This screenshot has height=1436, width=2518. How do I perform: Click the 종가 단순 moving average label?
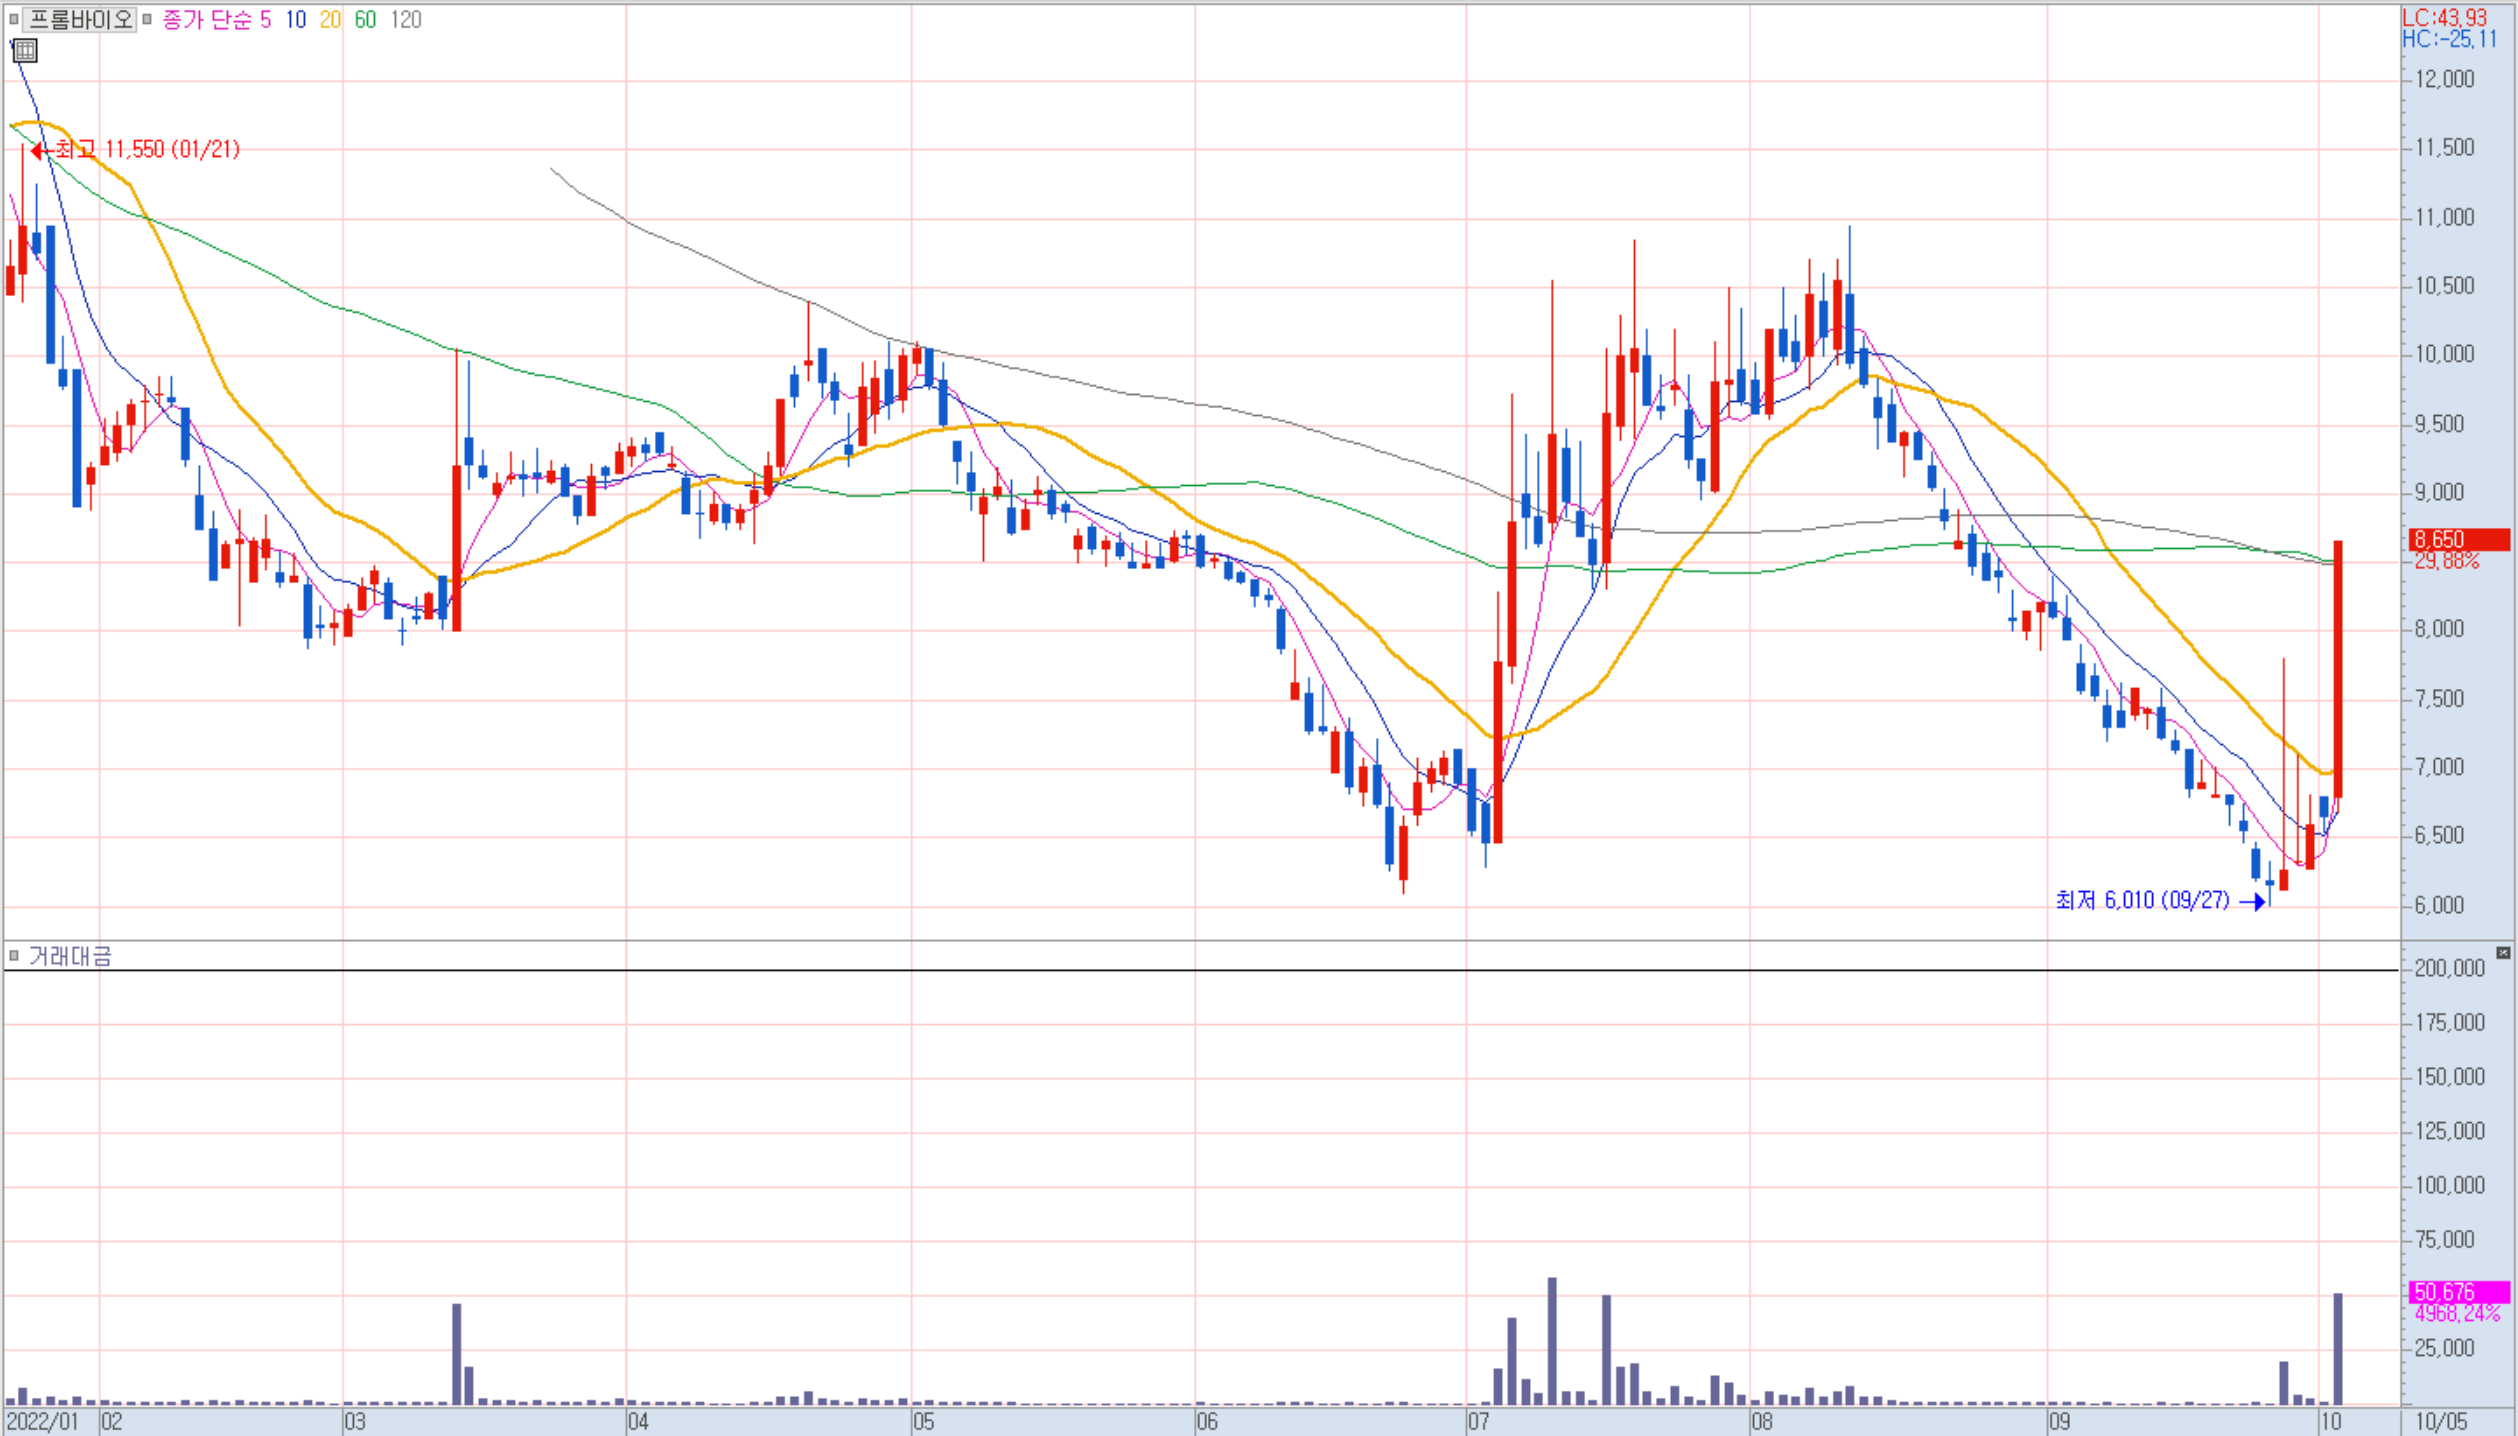coord(207,20)
